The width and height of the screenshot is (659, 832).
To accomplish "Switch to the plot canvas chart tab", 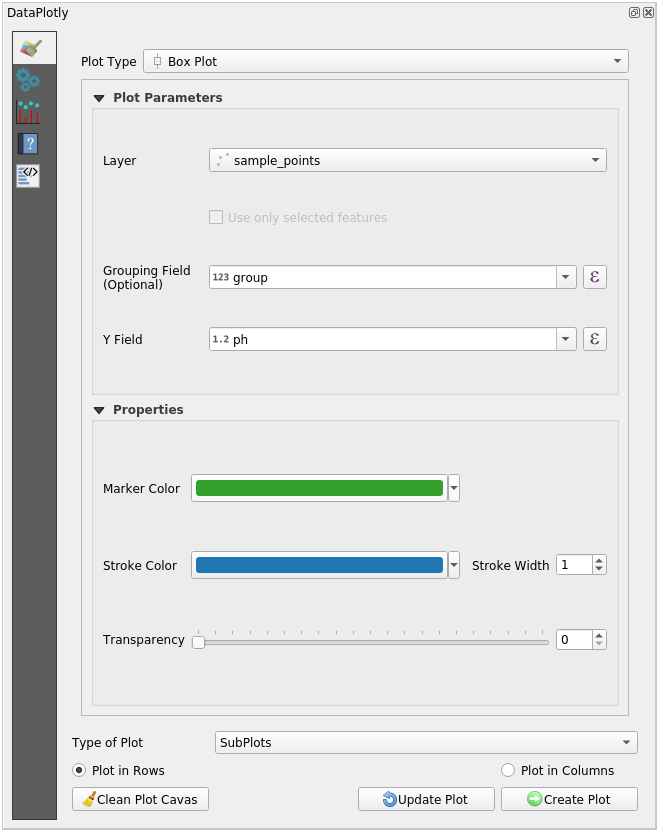I will pyautogui.click(x=28, y=112).
